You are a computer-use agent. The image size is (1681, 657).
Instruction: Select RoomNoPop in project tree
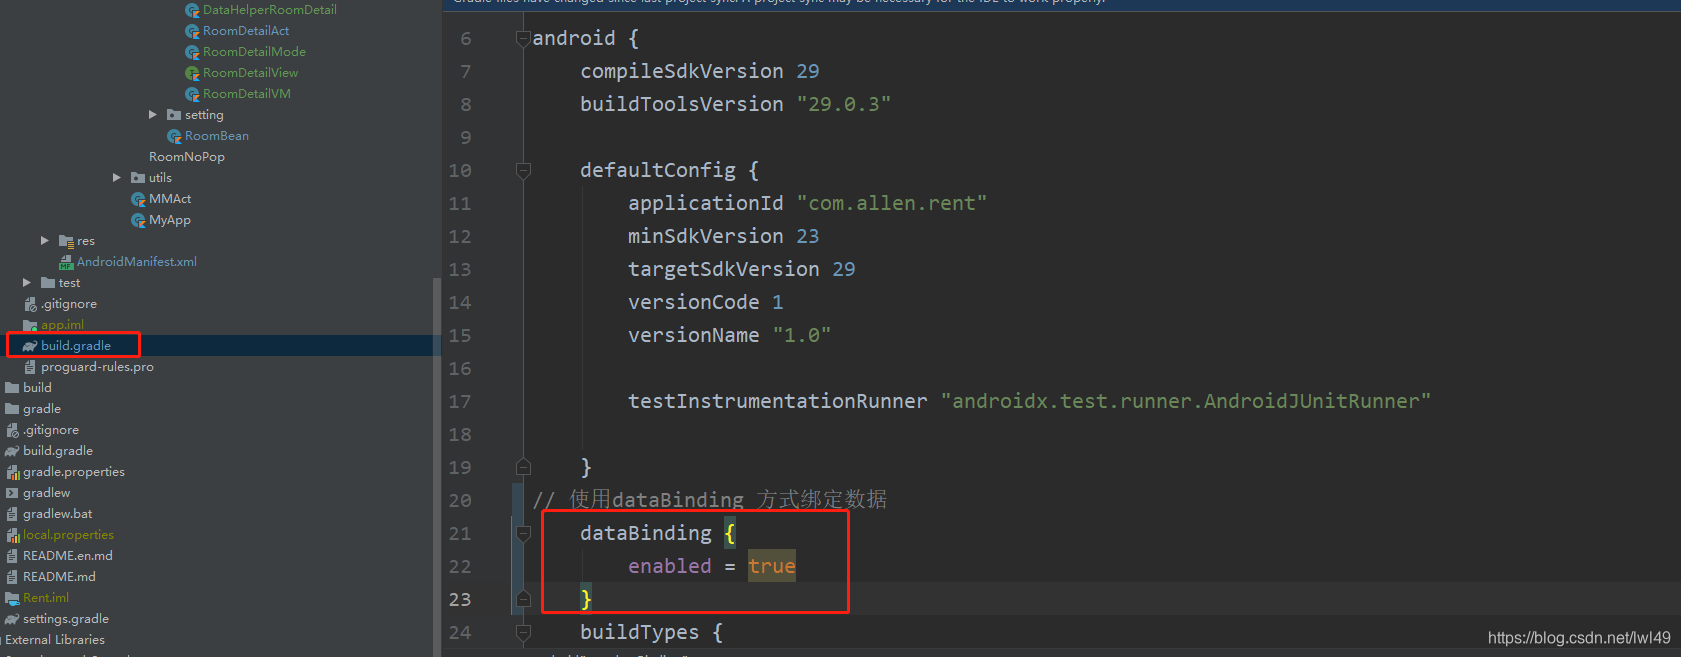point(187,157)
